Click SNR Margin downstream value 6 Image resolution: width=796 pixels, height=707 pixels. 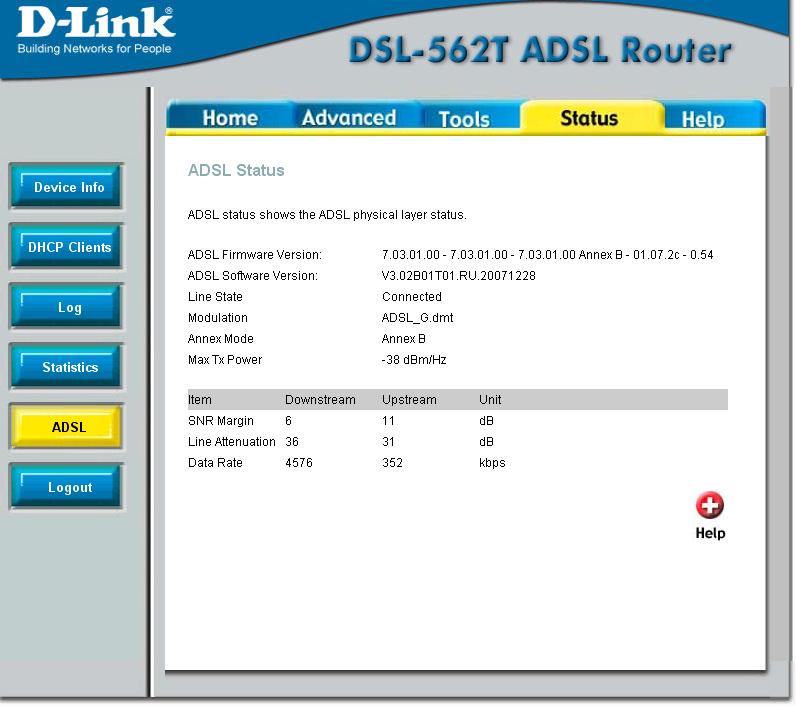pyautogui.click(x=288, y=421)
